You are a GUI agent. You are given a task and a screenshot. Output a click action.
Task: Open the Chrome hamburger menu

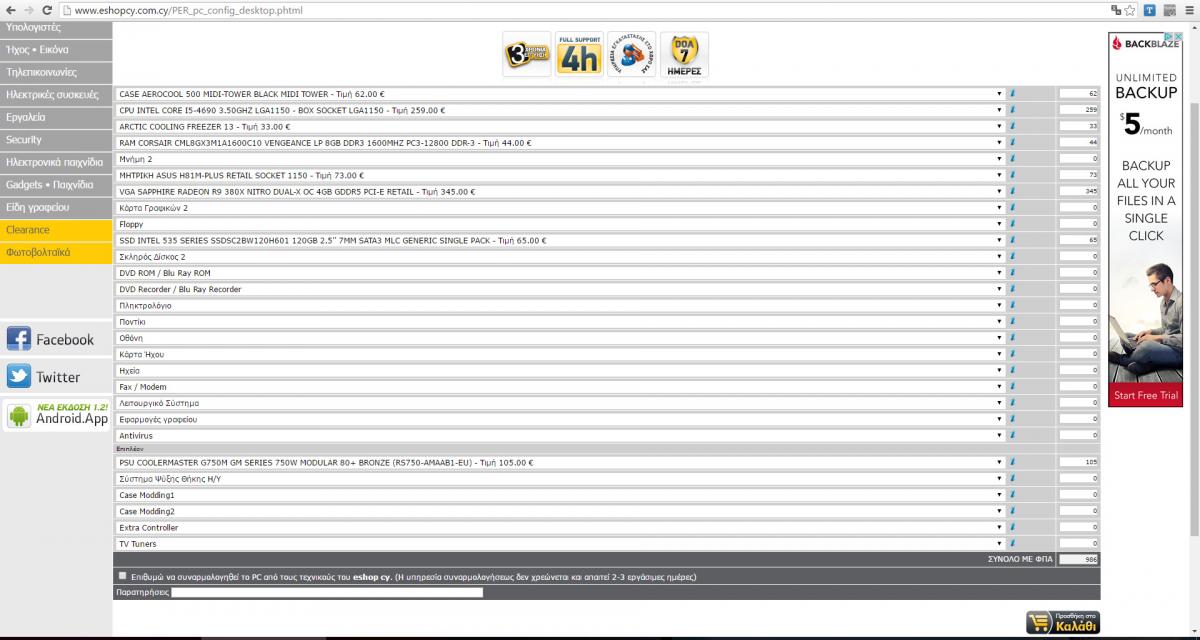tap(1187, 10)
